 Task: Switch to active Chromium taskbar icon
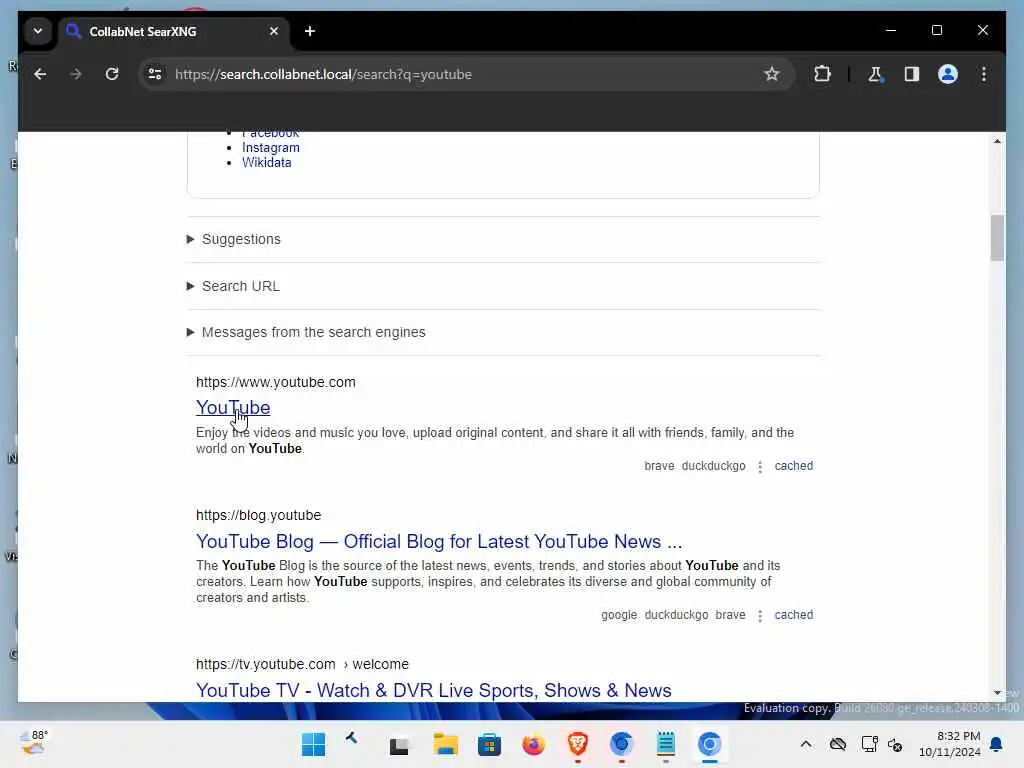click(709, 744)
